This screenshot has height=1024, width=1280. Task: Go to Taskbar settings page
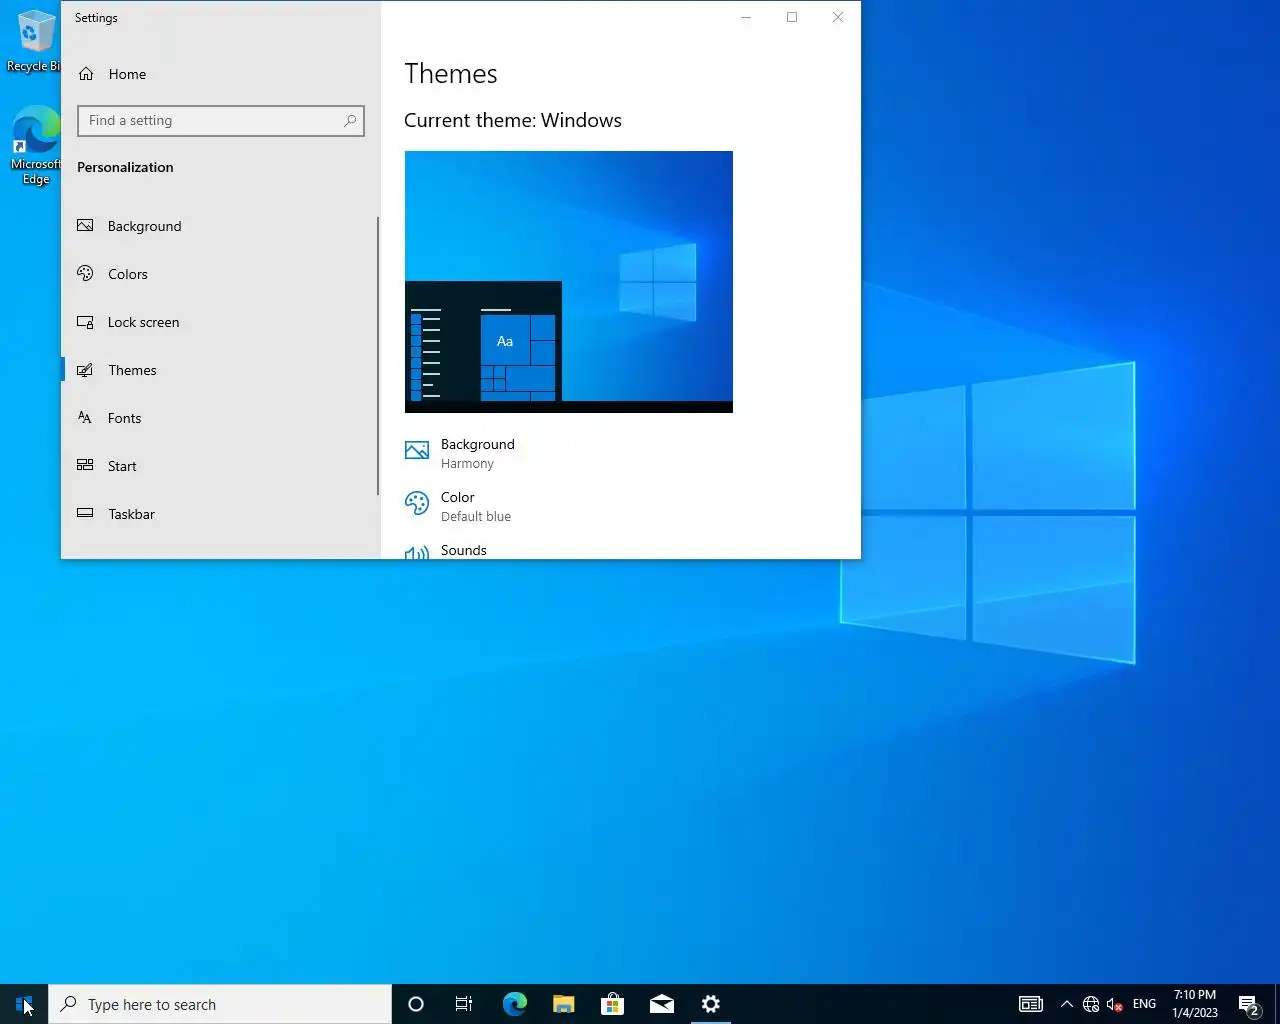click(220, 514)
